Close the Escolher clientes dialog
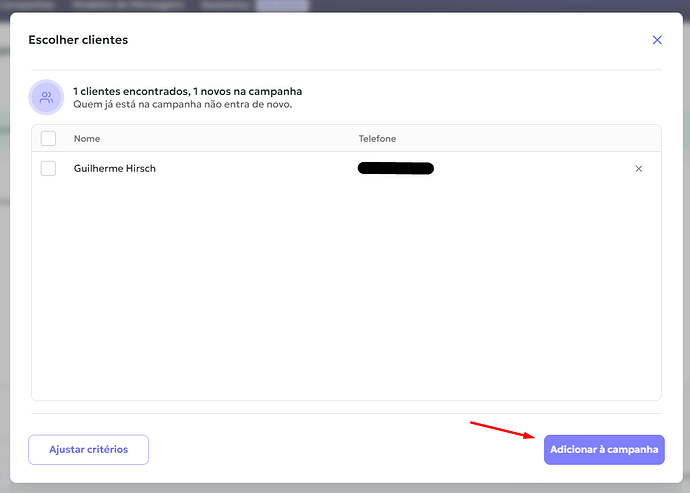The image size is (690, 493). [x=657, y=40]
